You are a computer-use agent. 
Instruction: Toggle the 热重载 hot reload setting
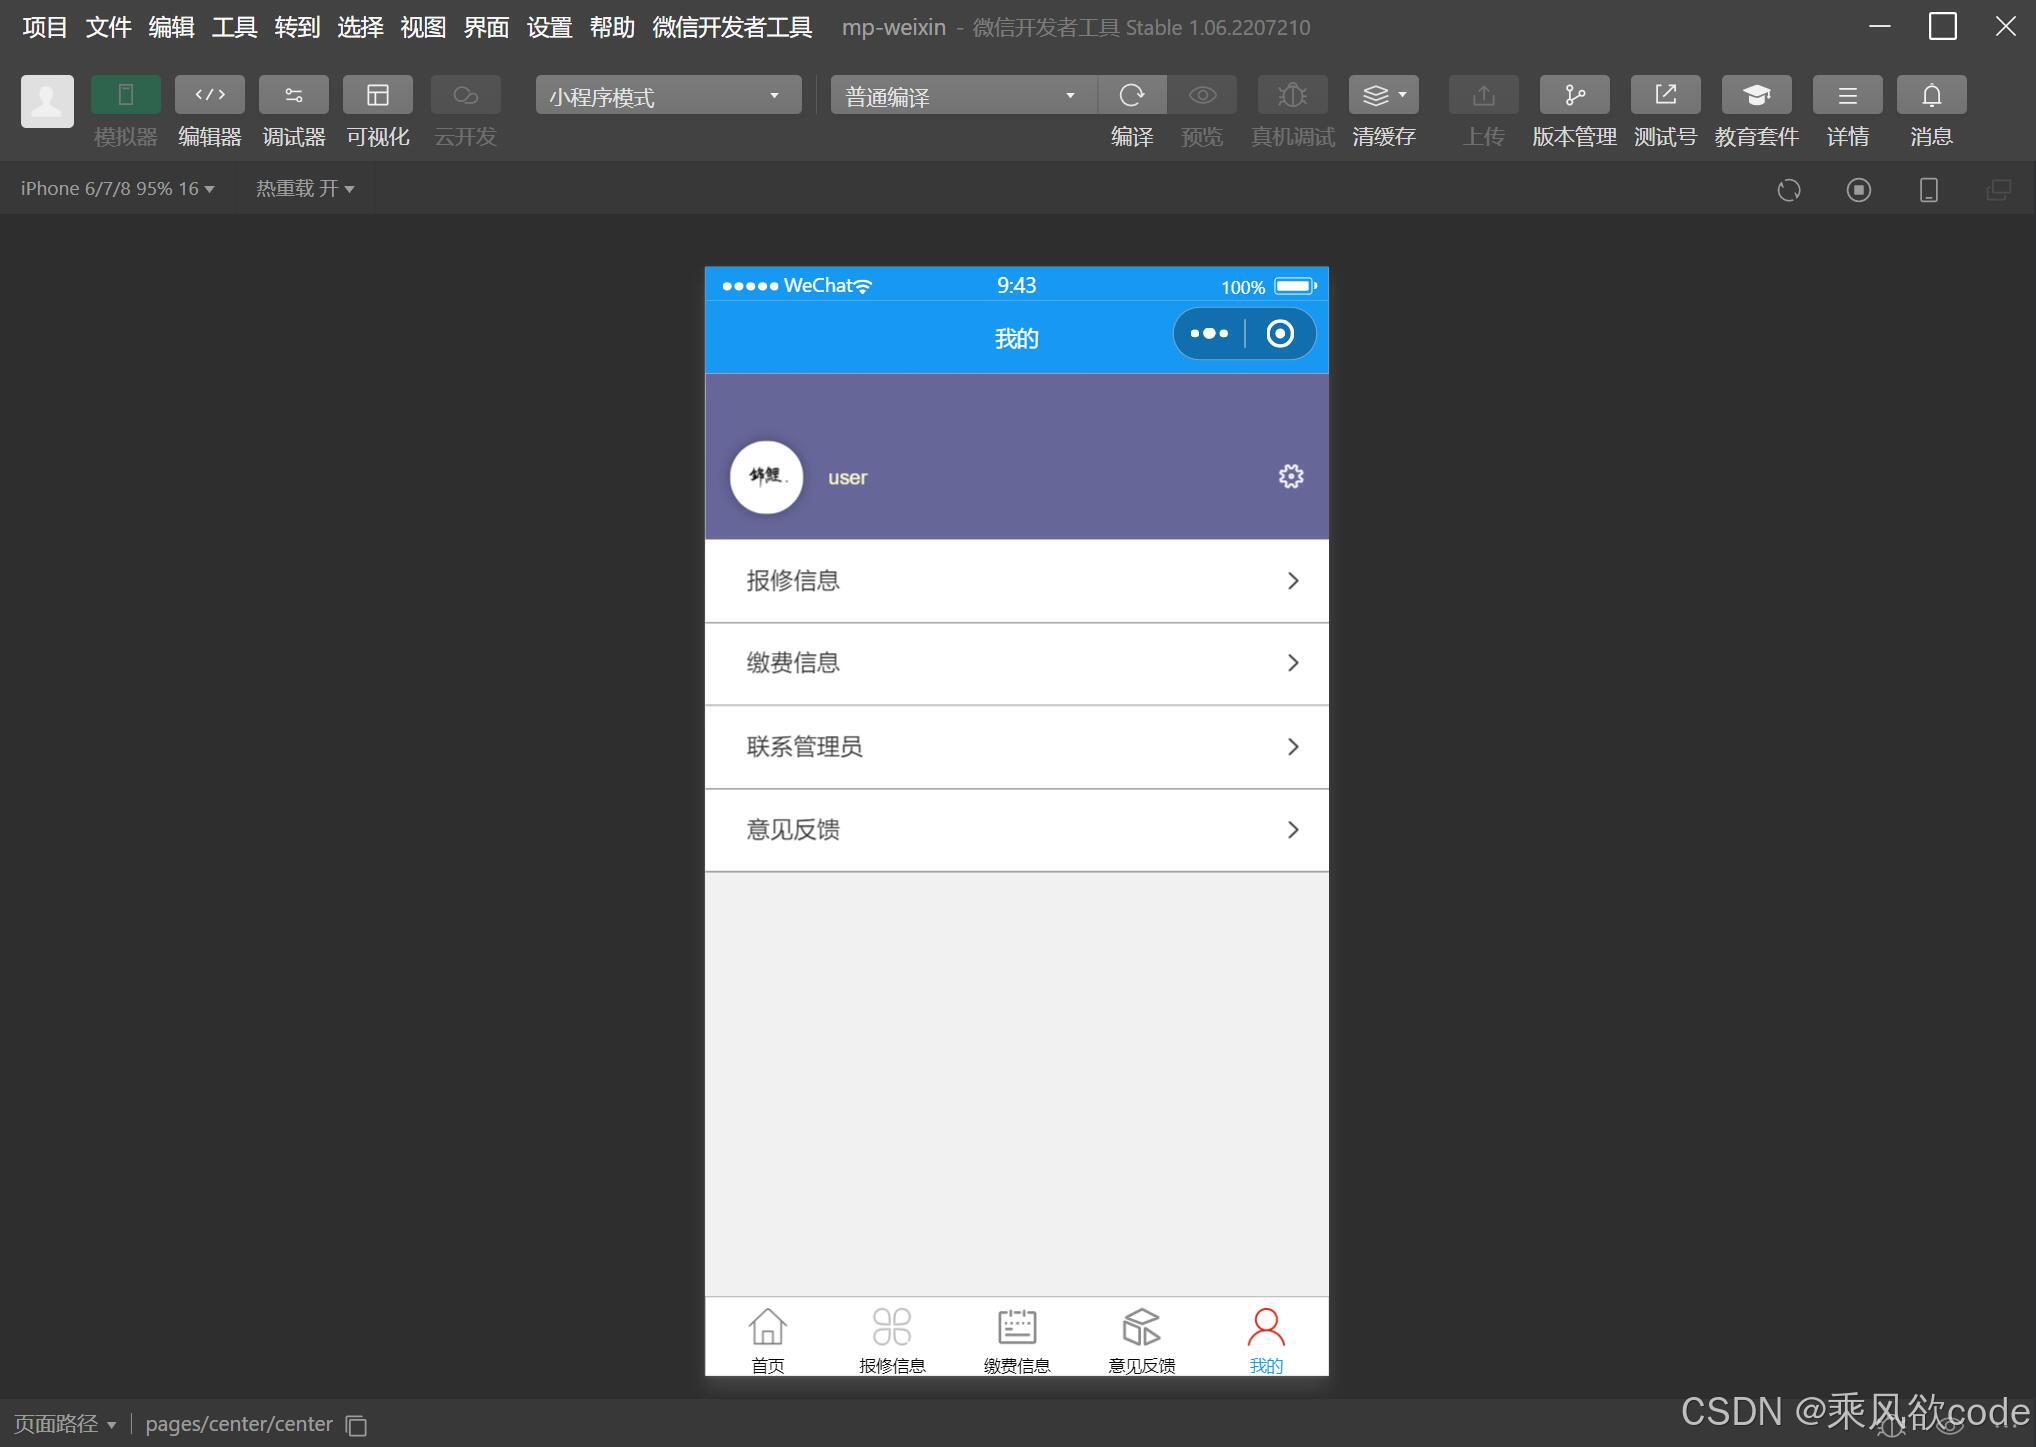click(303, 188)
